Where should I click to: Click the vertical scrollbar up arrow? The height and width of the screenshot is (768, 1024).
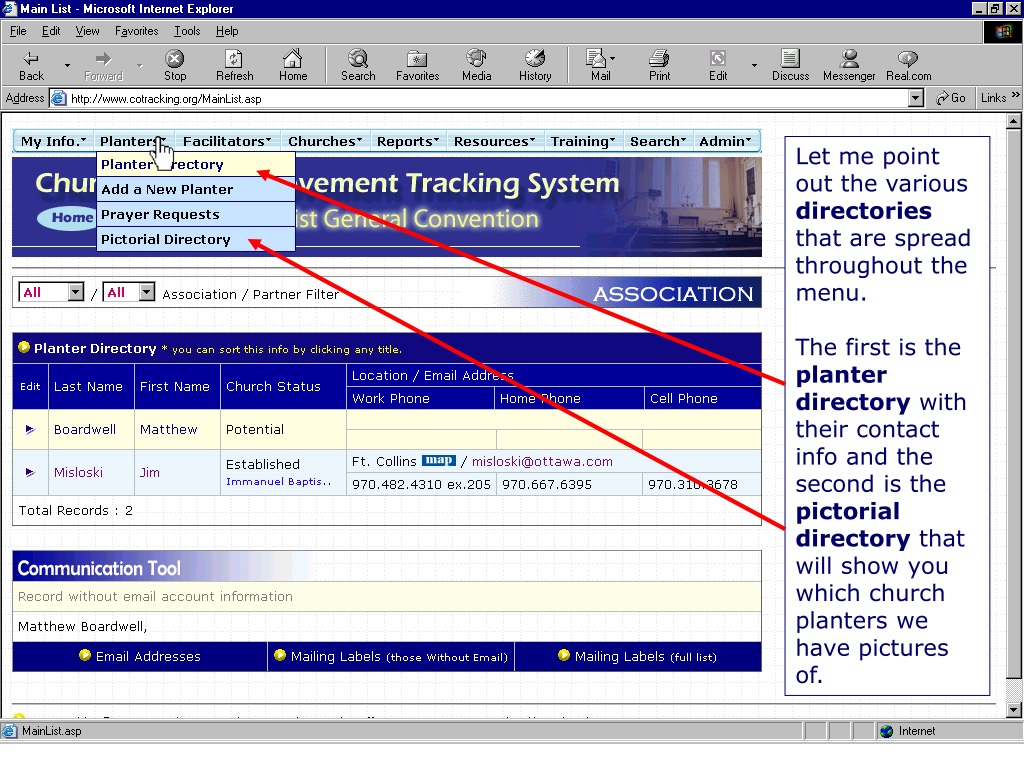point(1013,121)
